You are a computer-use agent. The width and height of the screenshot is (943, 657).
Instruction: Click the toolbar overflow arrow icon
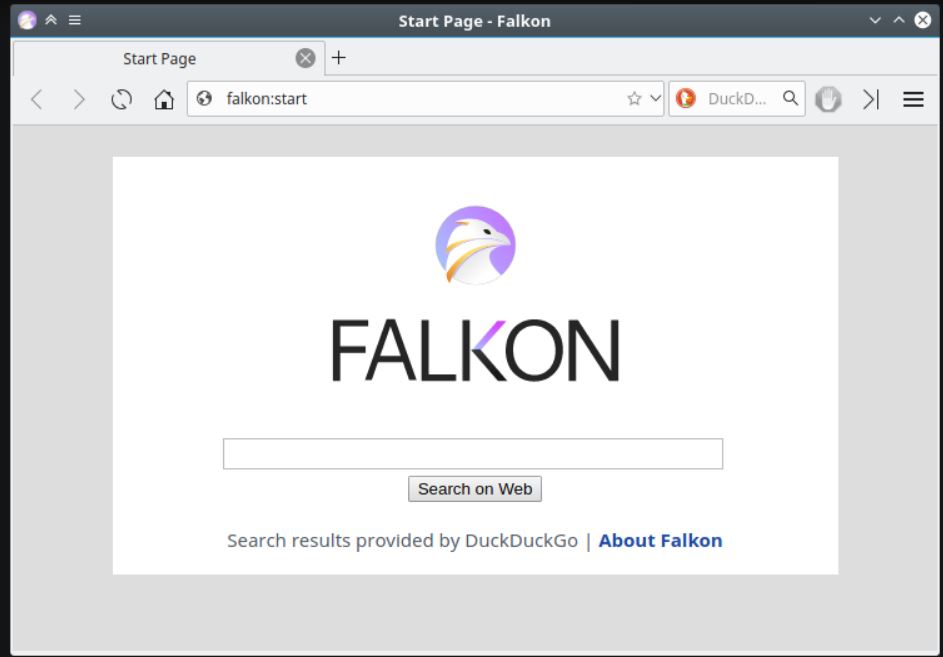point(871,99)
